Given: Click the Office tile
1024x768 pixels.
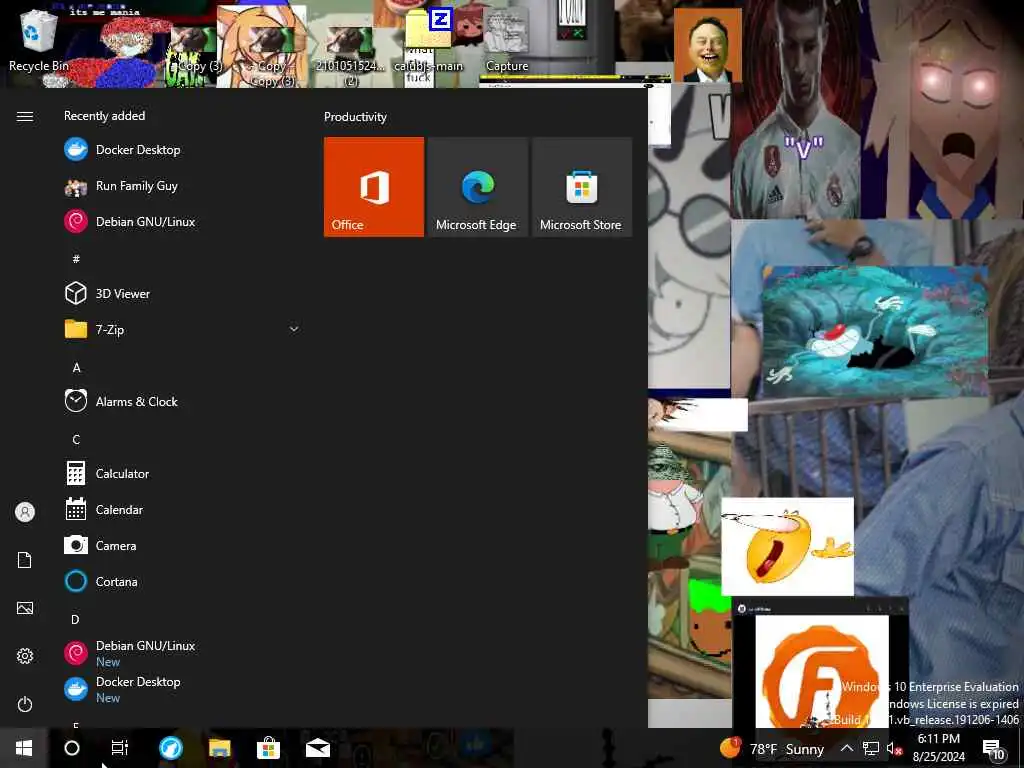Looking at the screenshot, I should pos(374,187).
